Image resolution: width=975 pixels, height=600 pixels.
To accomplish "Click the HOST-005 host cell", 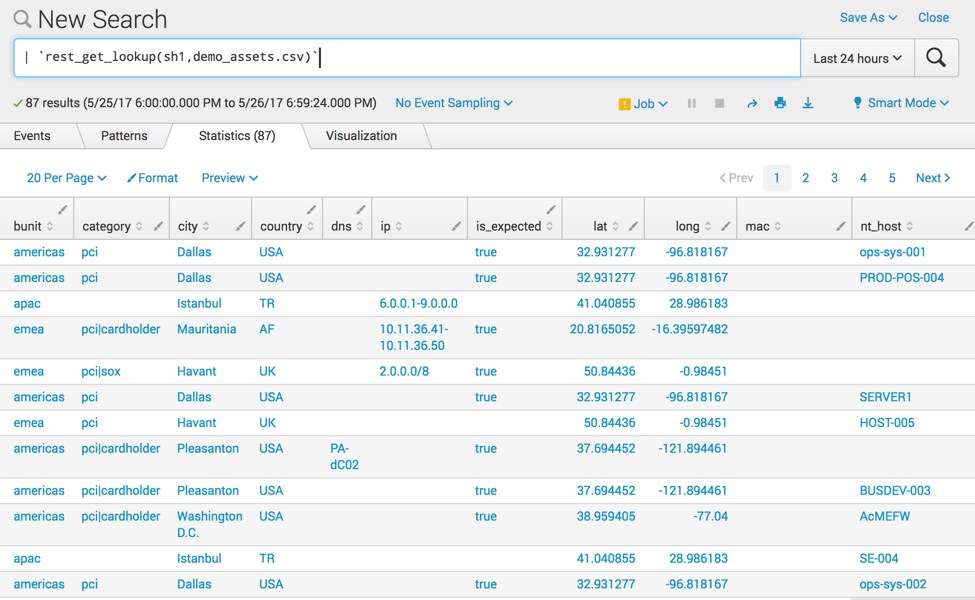I will (887, 423).
